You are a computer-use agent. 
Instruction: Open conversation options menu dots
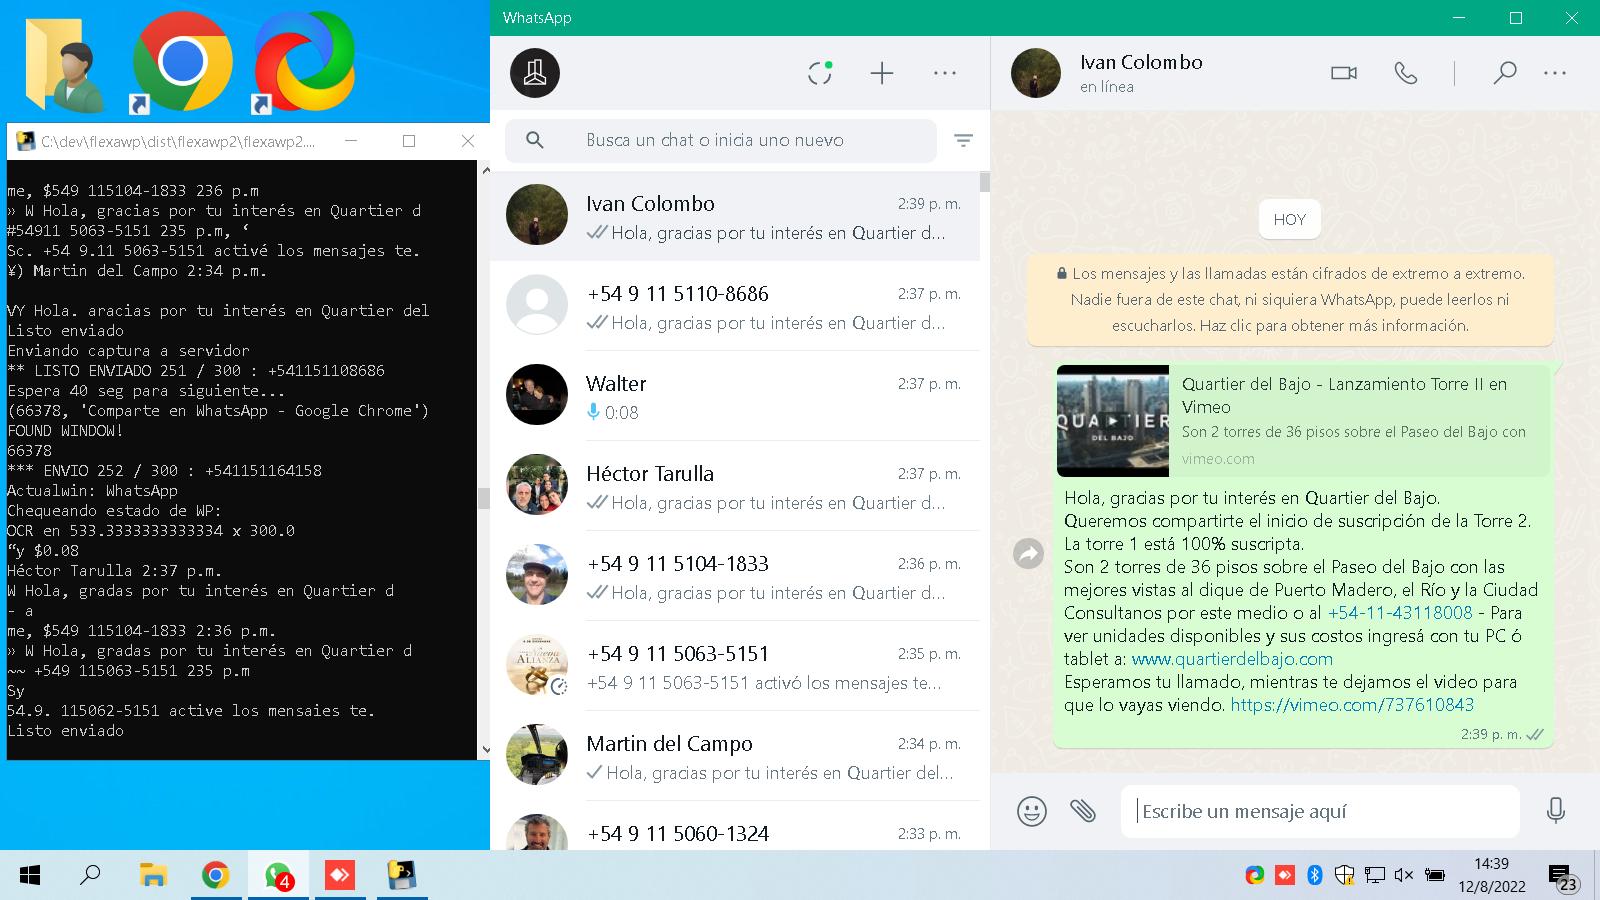(1555, 73)
